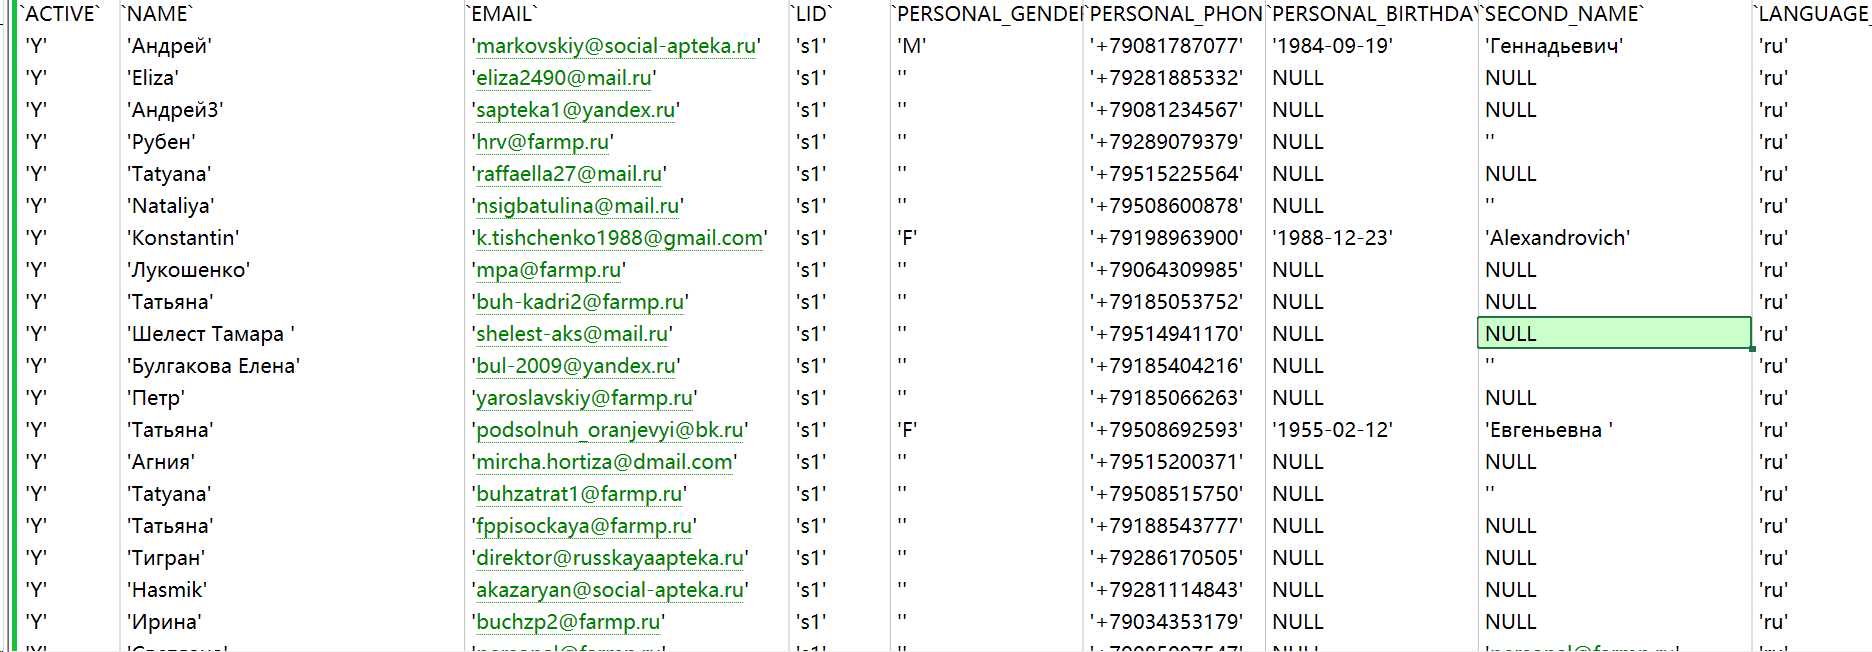Click the `PERSONAL_BIRTHDAY` column header
The width and height of the screenshot is (1872, 652).
coord(1373,14)
